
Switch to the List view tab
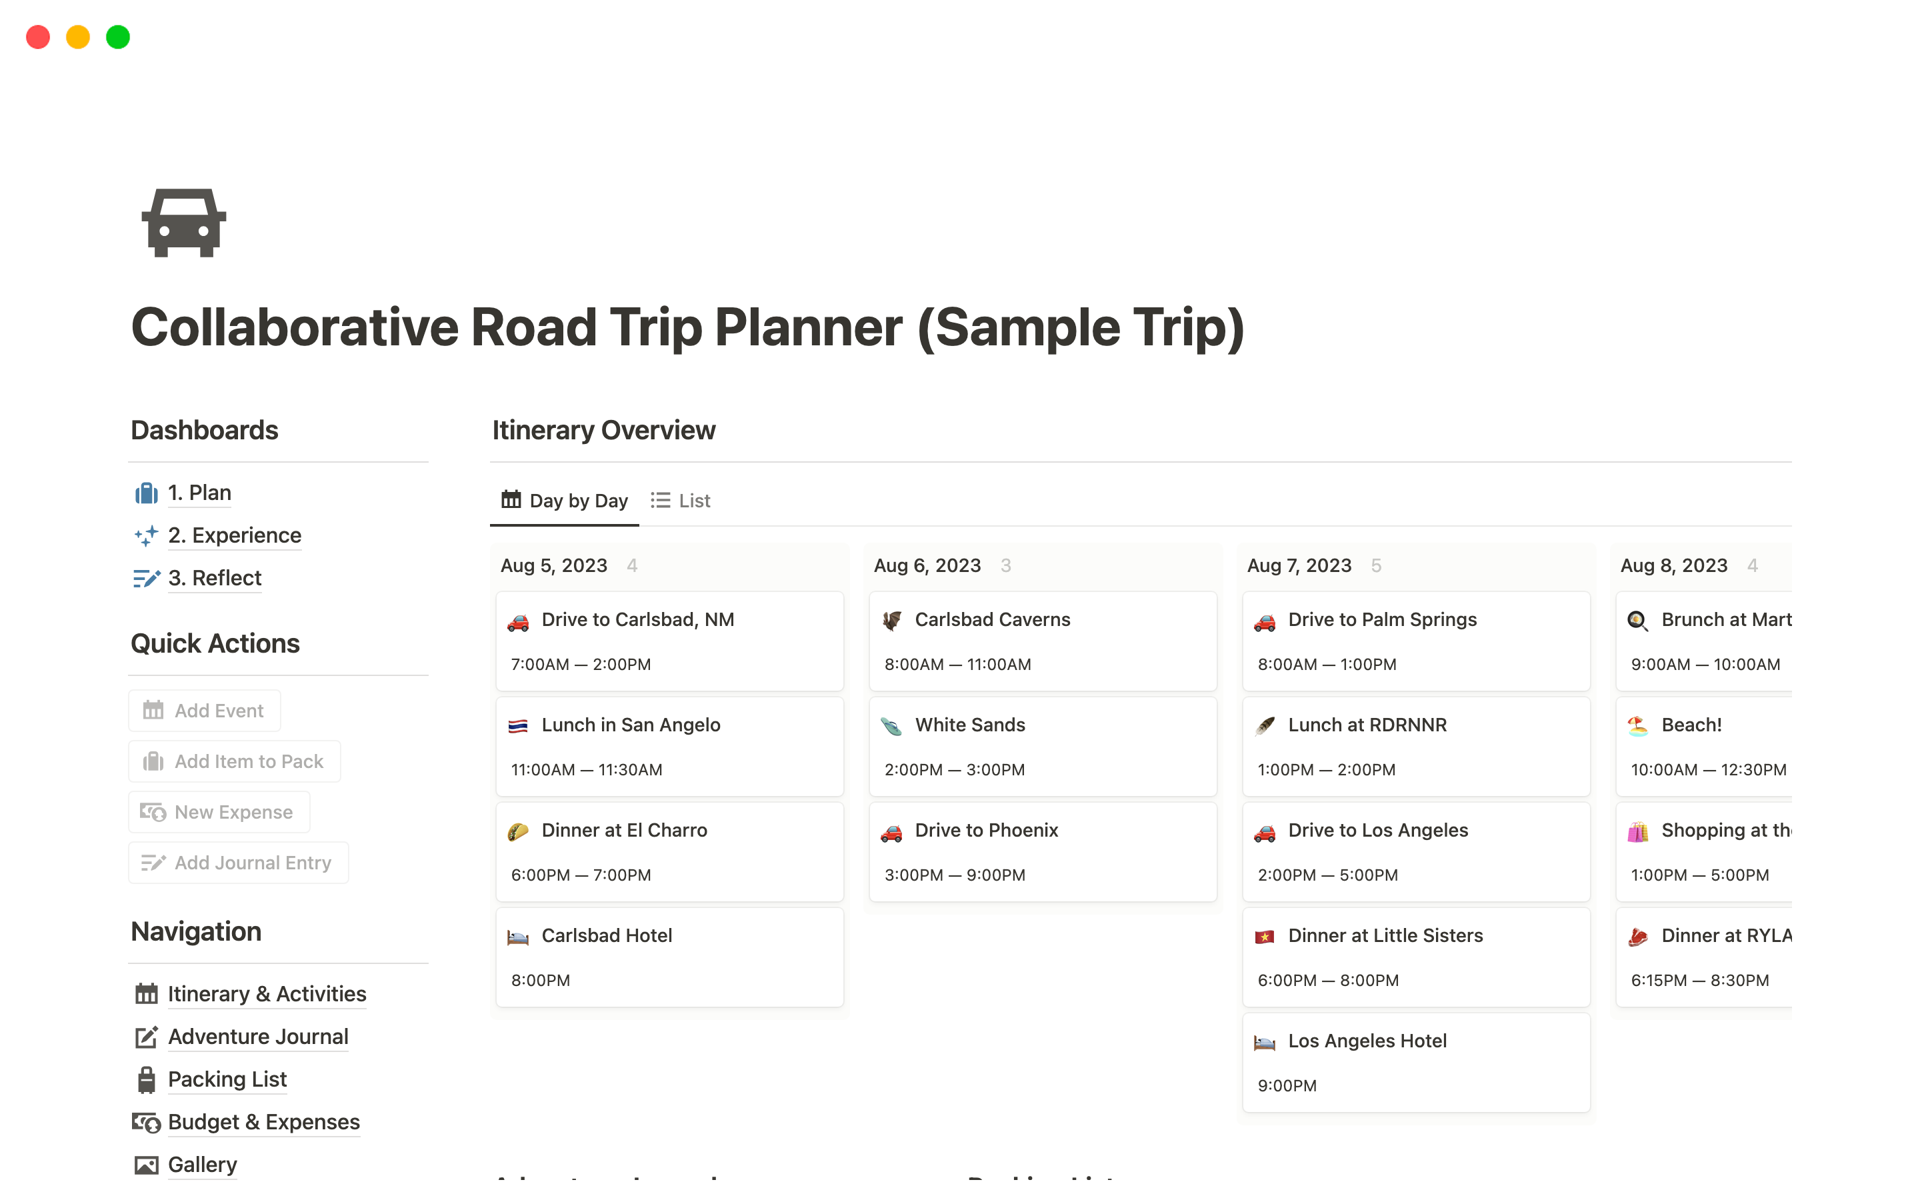681,501
